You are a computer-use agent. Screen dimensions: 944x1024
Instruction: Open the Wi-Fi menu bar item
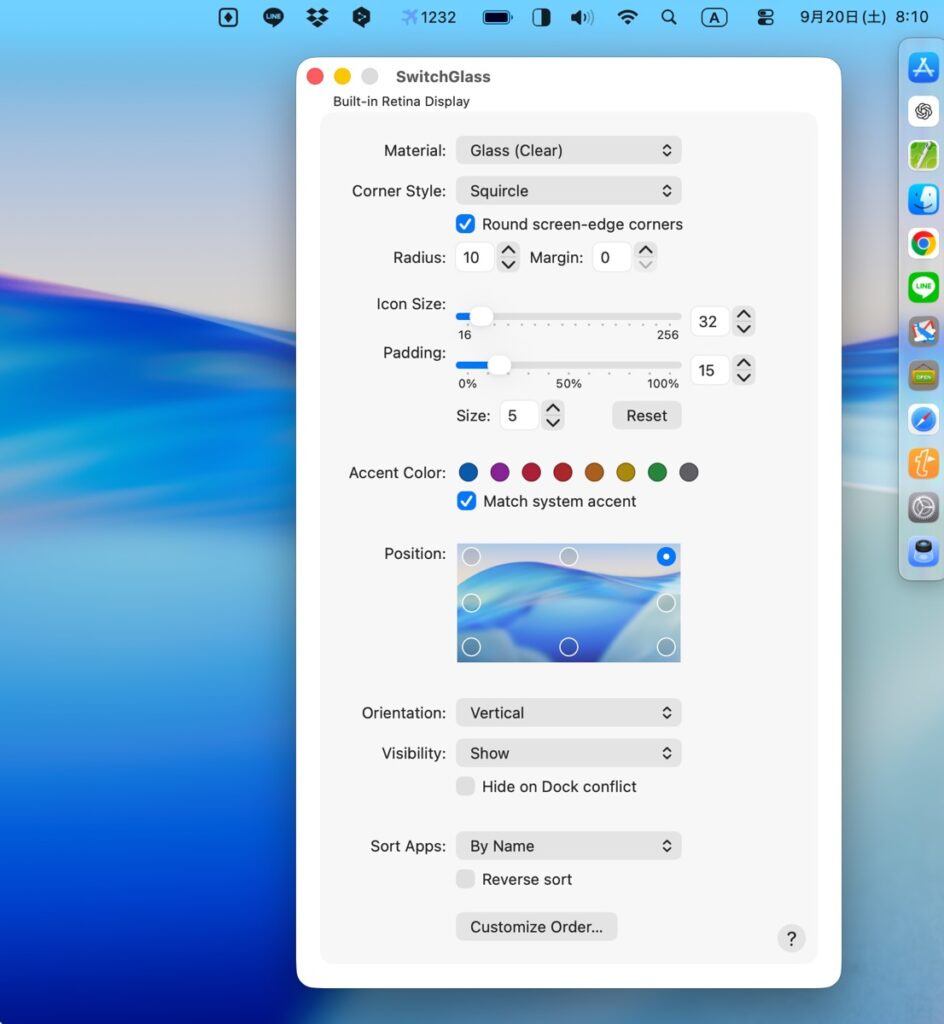pos(627,17)
